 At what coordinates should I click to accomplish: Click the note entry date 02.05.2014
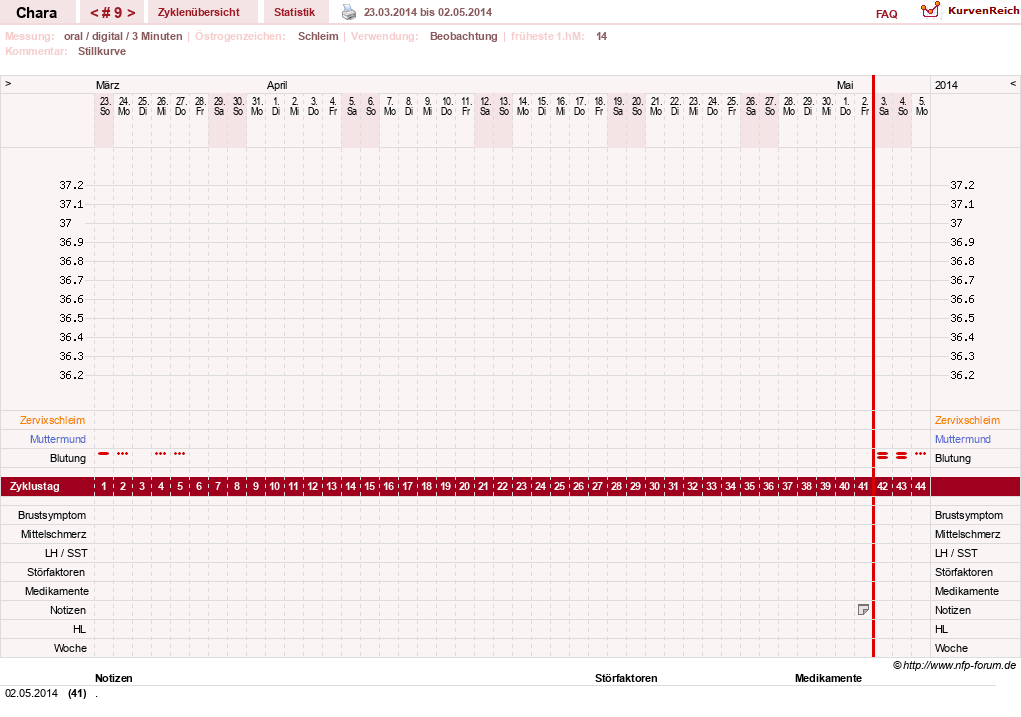31,693
